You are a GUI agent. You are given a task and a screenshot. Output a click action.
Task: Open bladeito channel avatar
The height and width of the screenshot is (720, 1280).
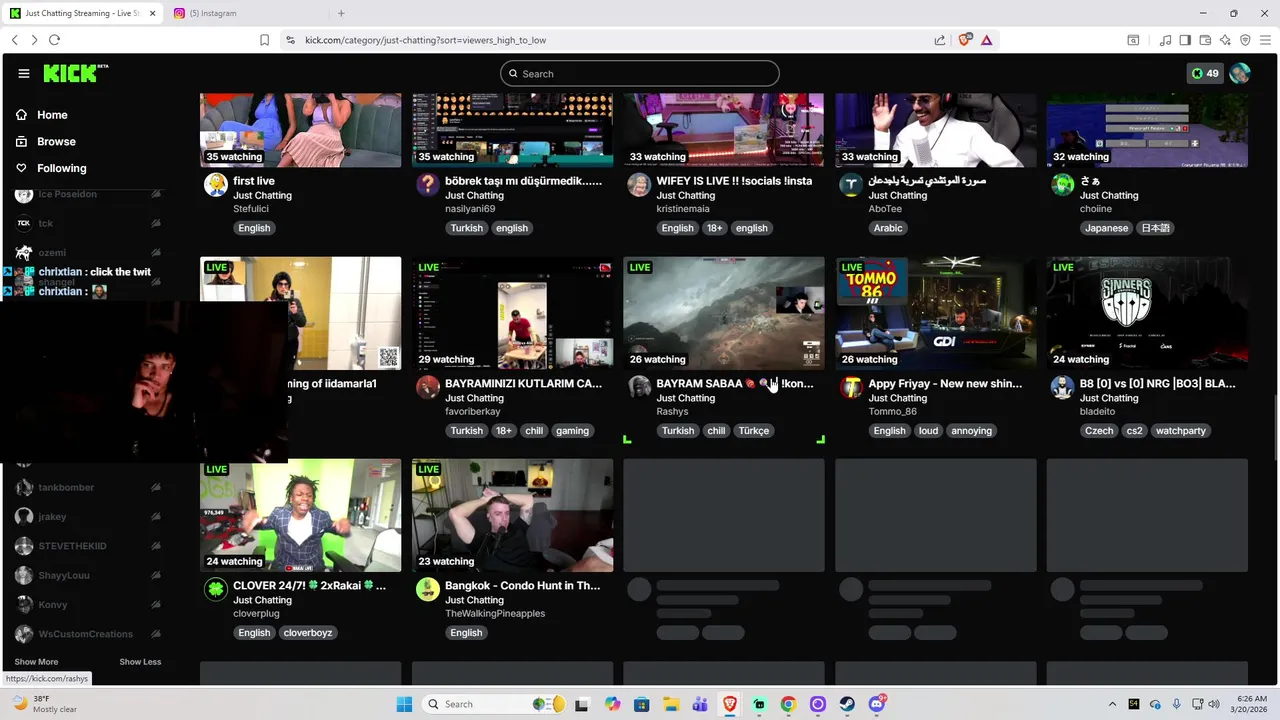pos(1063,388)
